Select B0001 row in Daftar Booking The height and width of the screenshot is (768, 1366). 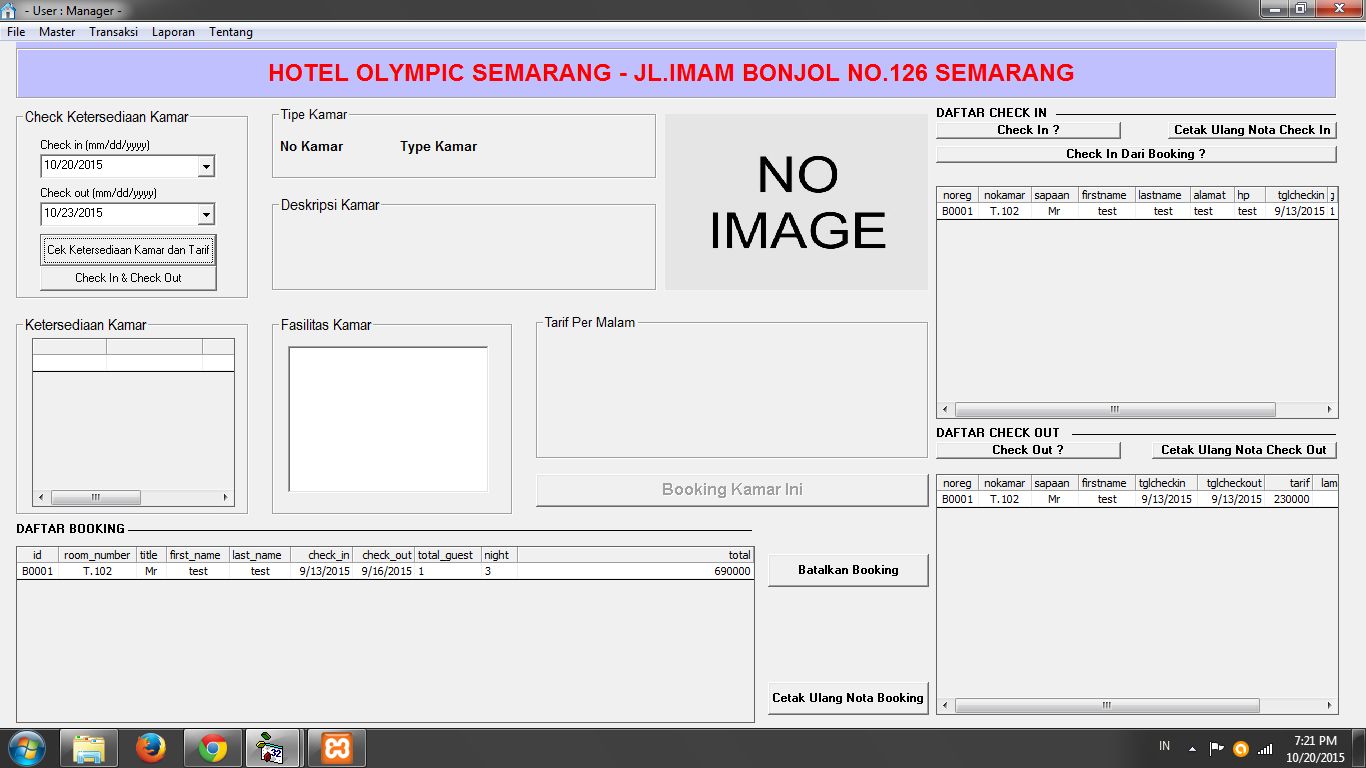(x=385, y=571)
